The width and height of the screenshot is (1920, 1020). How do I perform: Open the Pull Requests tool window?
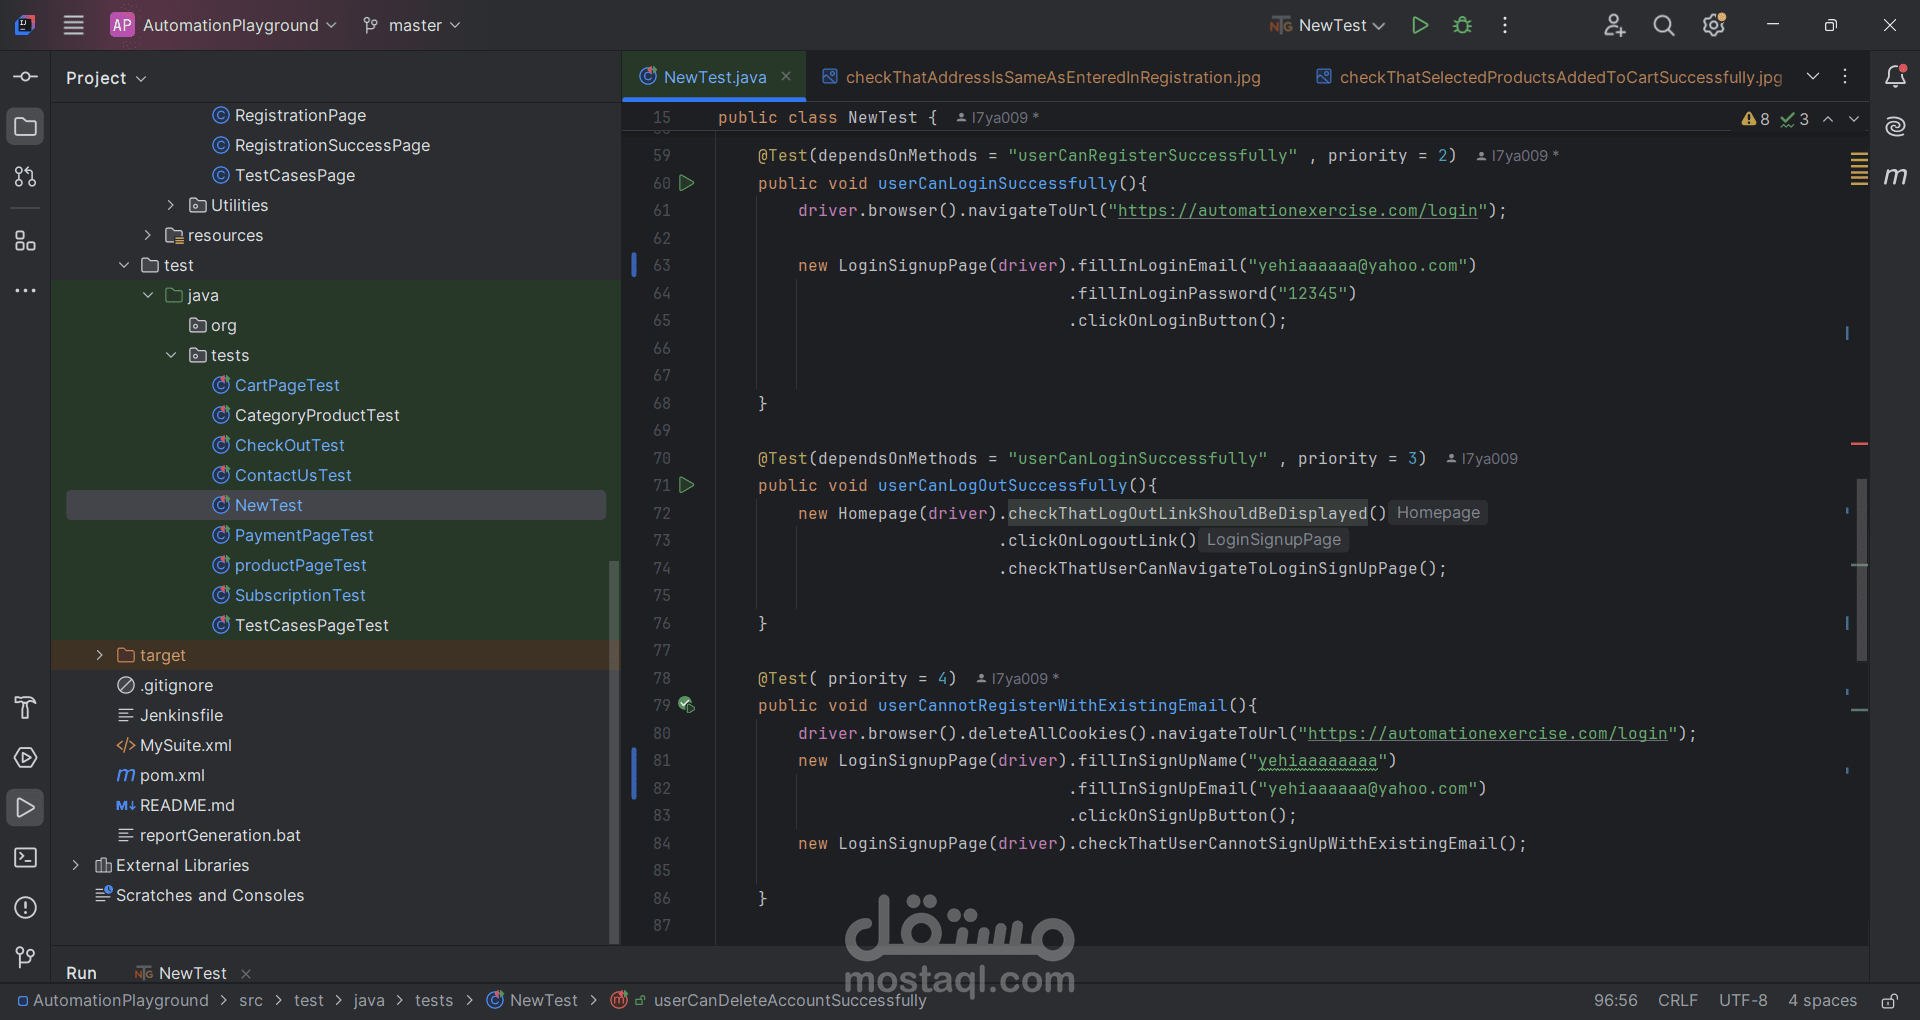[x=26, y=177]
